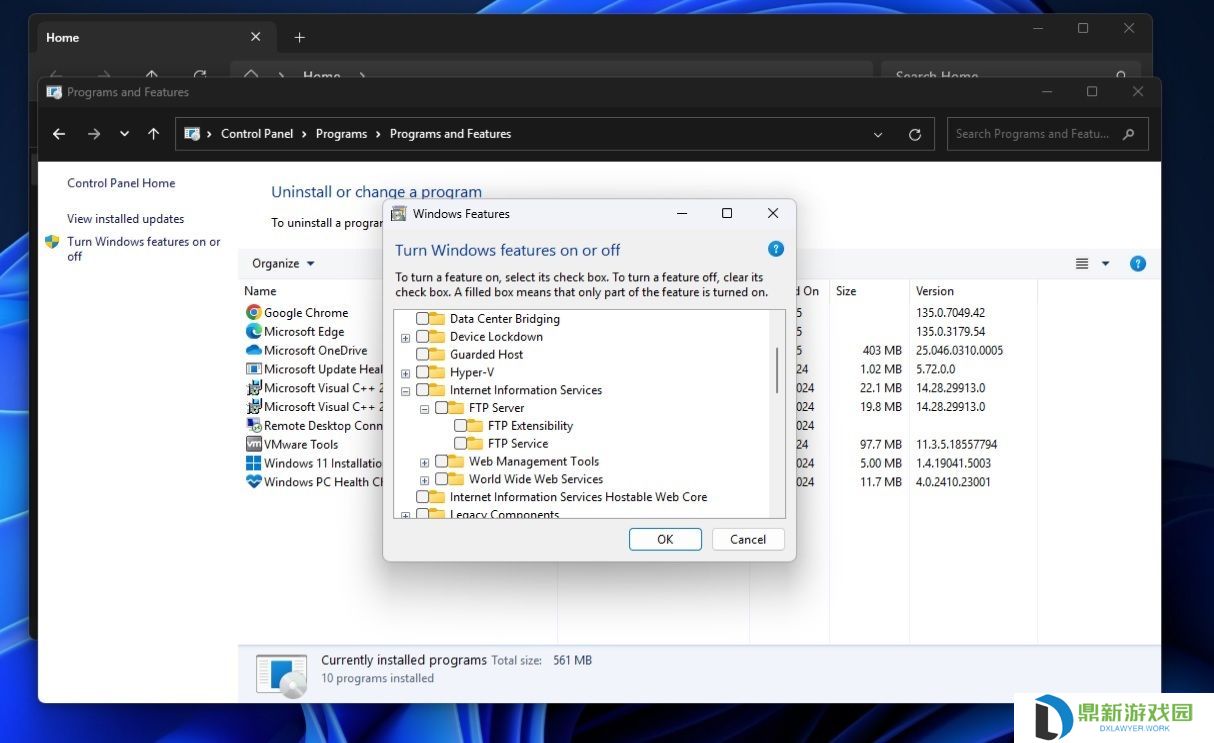Collapse the Internet Information Services node
This screenshot has width=1214, height=743.
(405, 391)
